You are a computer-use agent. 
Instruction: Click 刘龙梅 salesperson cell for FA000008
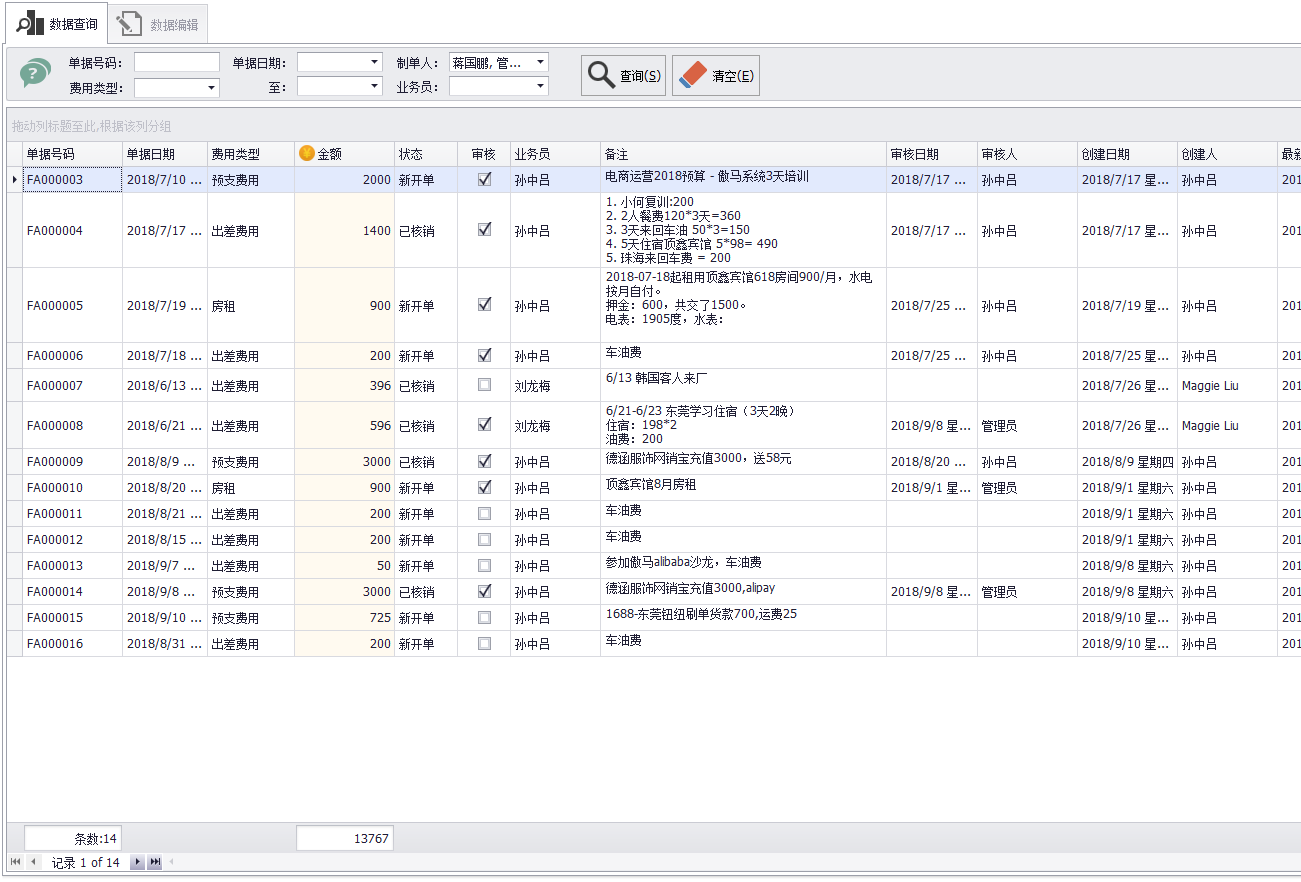(x=555, y=426)
